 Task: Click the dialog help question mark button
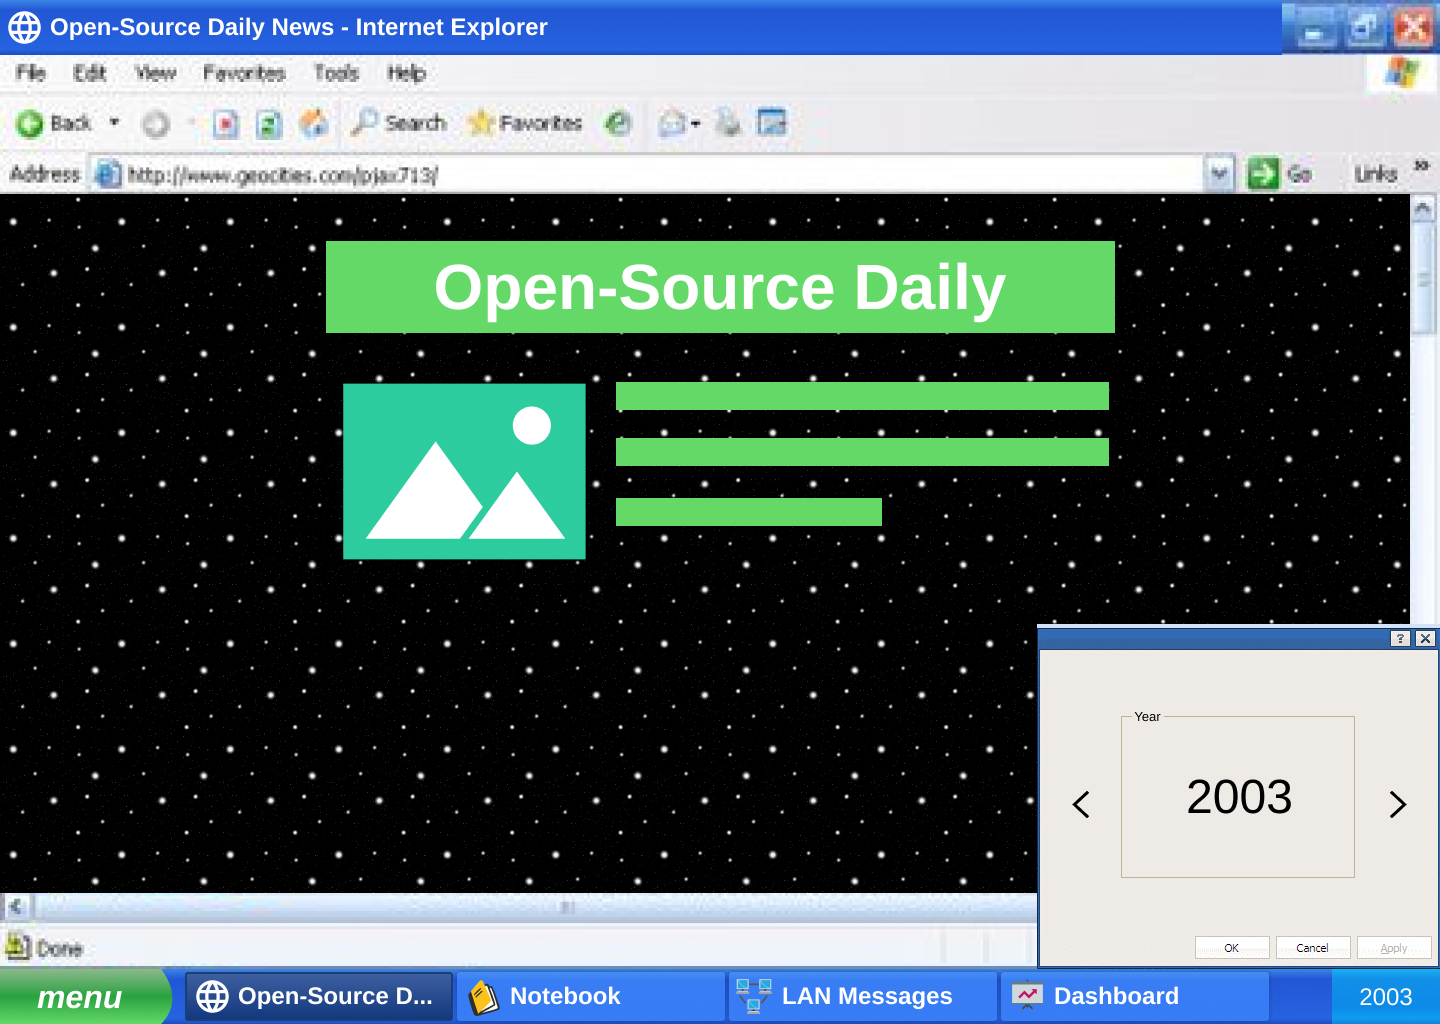pos(1400,638)
